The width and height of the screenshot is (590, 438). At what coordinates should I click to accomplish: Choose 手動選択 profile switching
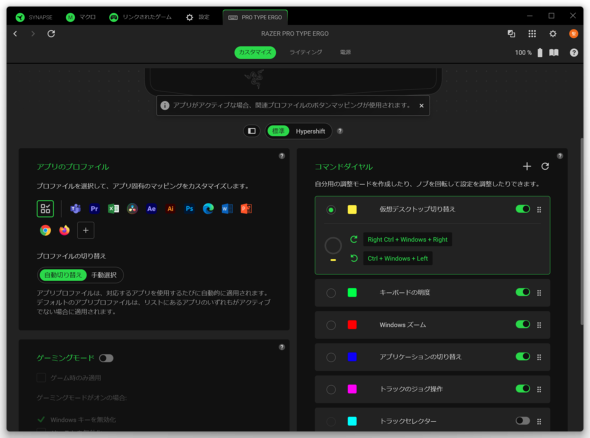104,275
